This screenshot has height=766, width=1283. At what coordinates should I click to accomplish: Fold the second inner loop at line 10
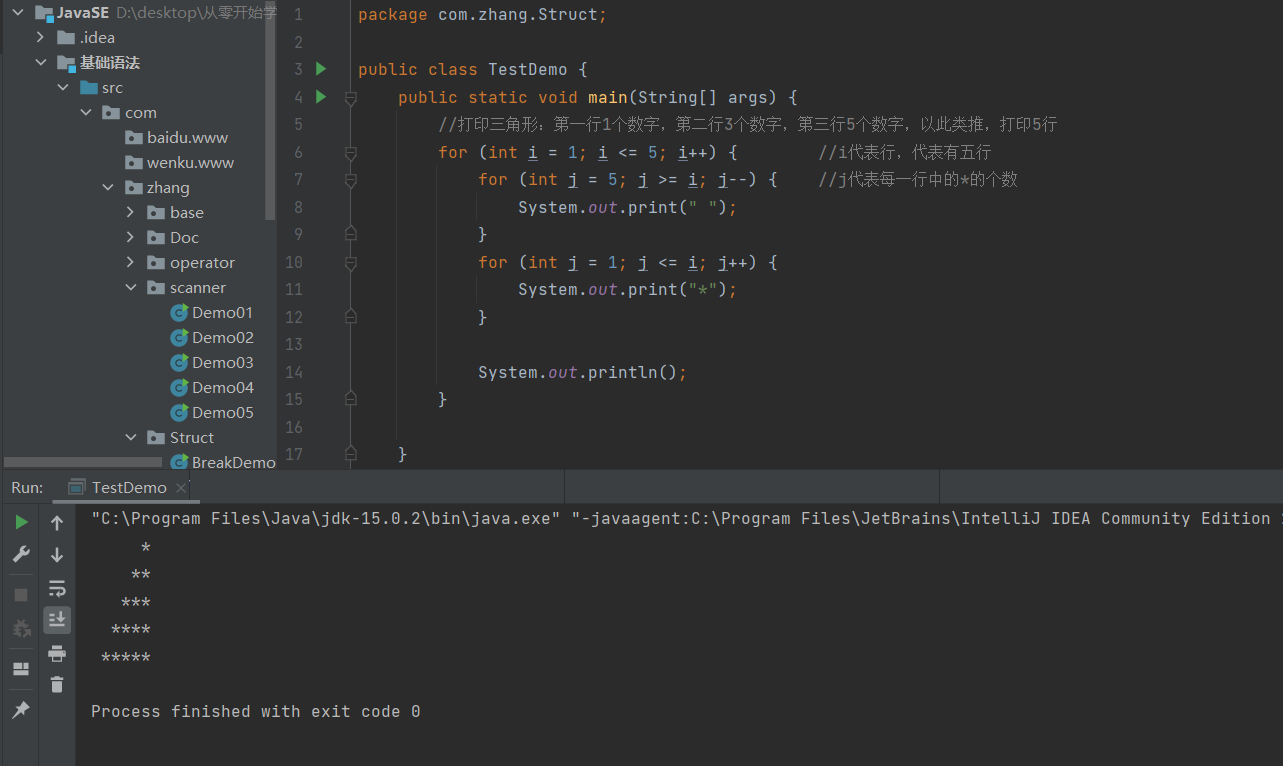[x=350, y=263]
